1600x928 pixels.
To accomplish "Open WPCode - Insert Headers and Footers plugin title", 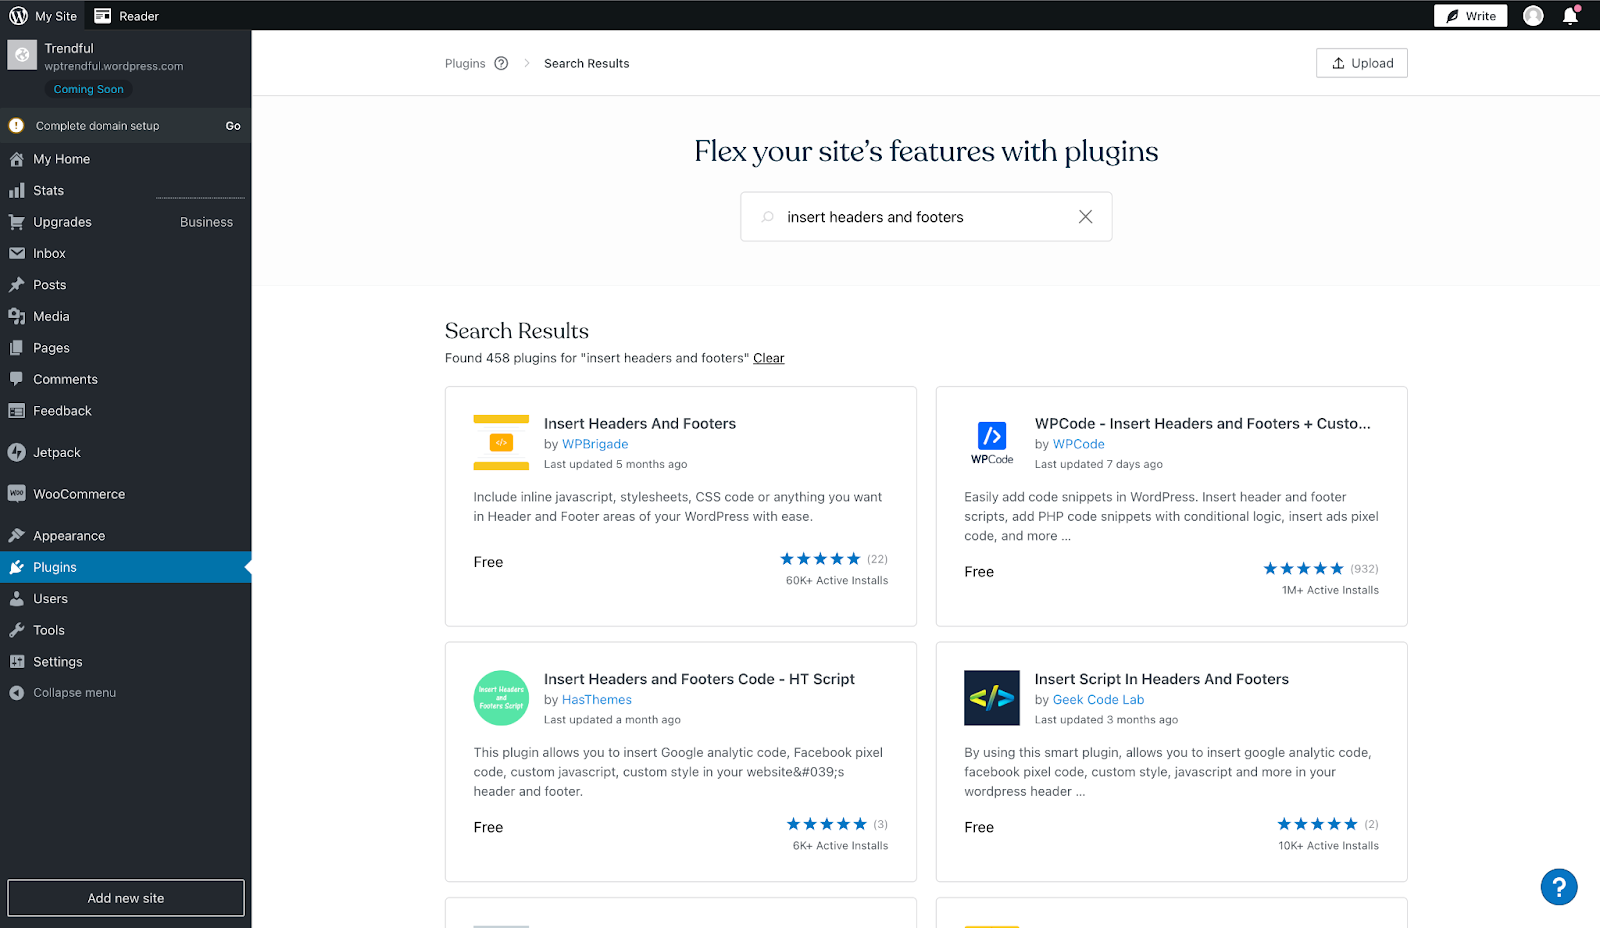I will pos(1203,424).
